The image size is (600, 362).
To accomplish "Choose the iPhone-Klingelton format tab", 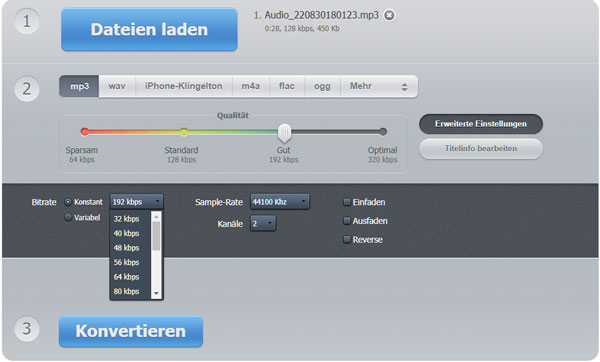I will [184, 86].
